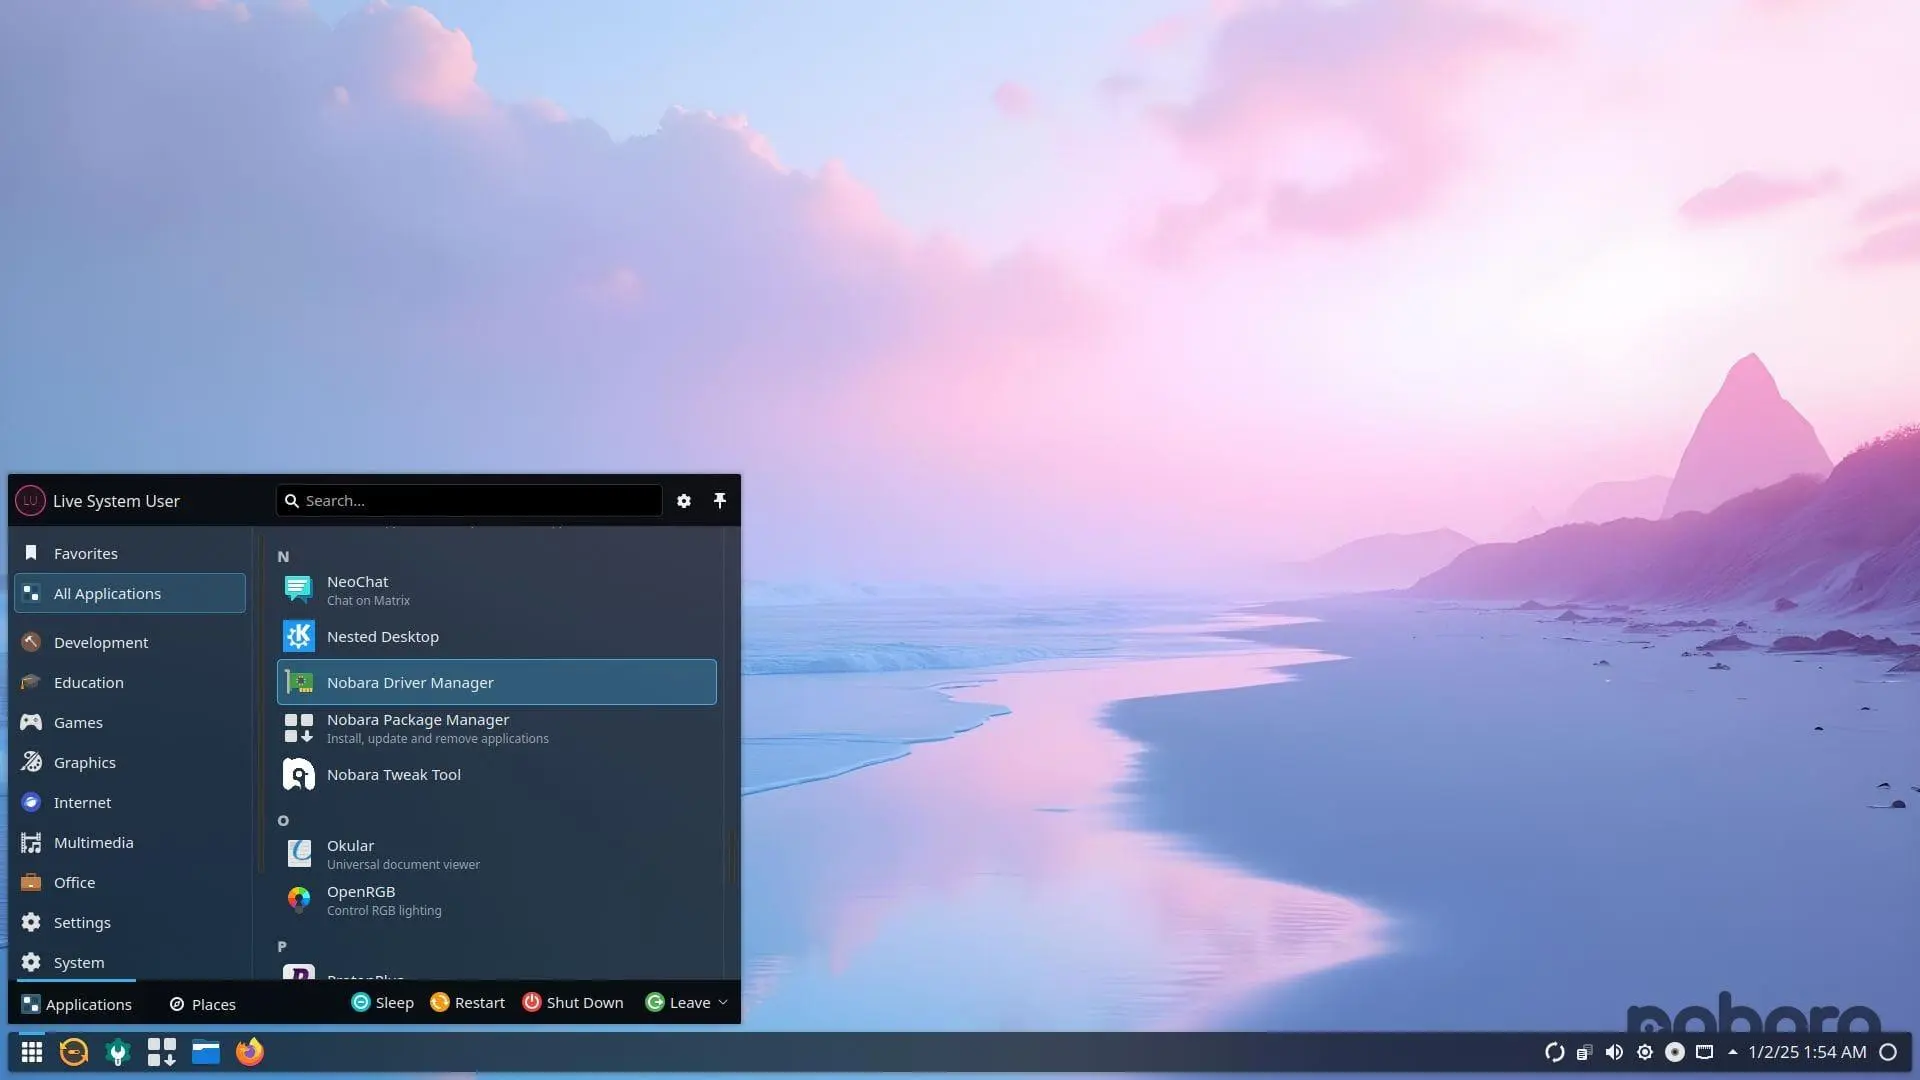This screenshot has width=1920, height=1080.
Task: Click the Restart button
Action: [x=467, y=1002]
